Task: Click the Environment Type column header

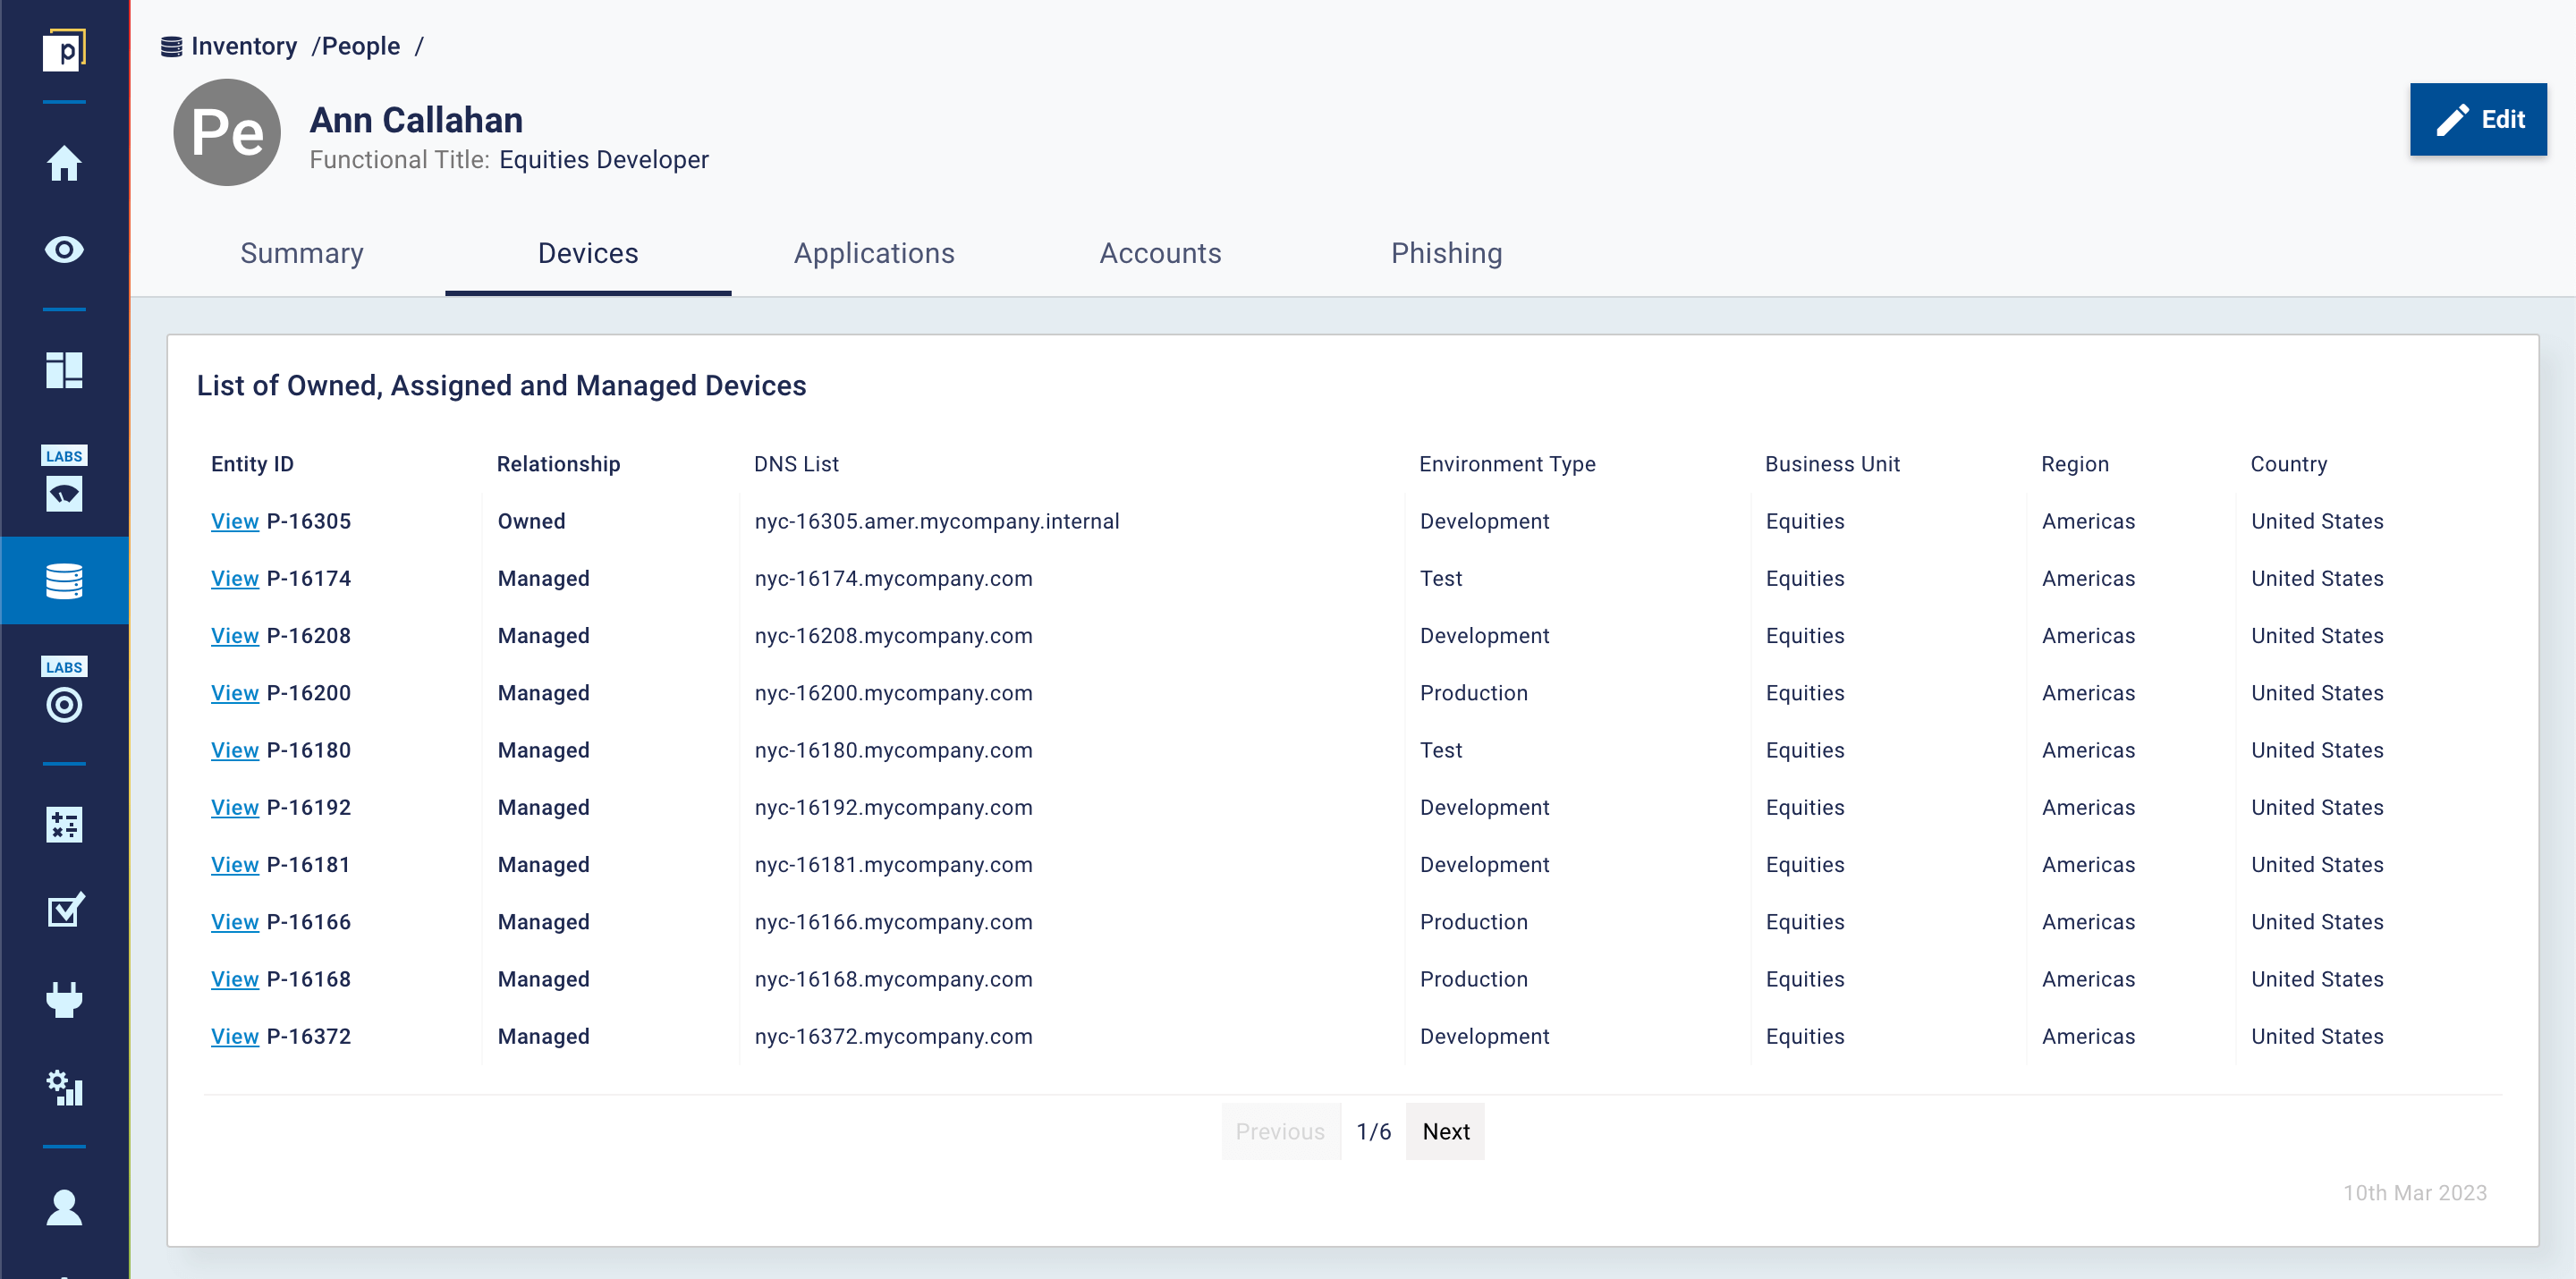Action: tap(1507, 464)
